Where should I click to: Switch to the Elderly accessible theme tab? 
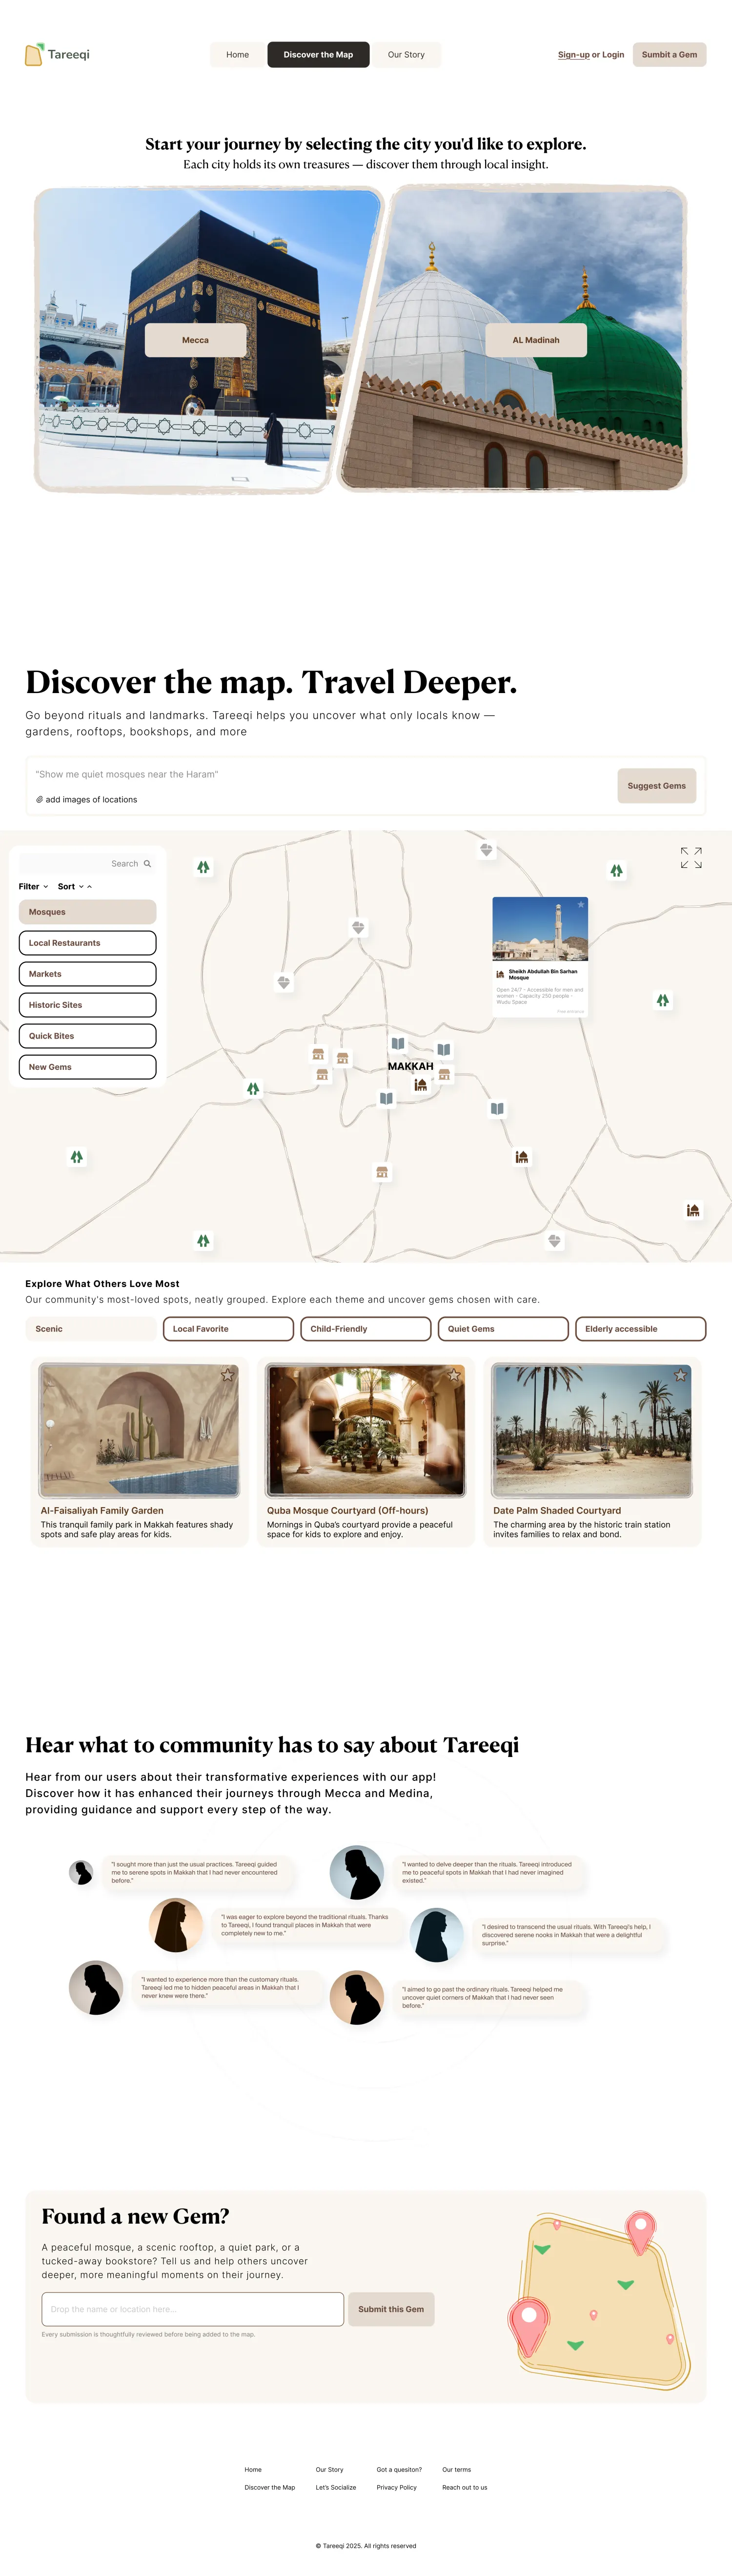tap(641, 1329)
